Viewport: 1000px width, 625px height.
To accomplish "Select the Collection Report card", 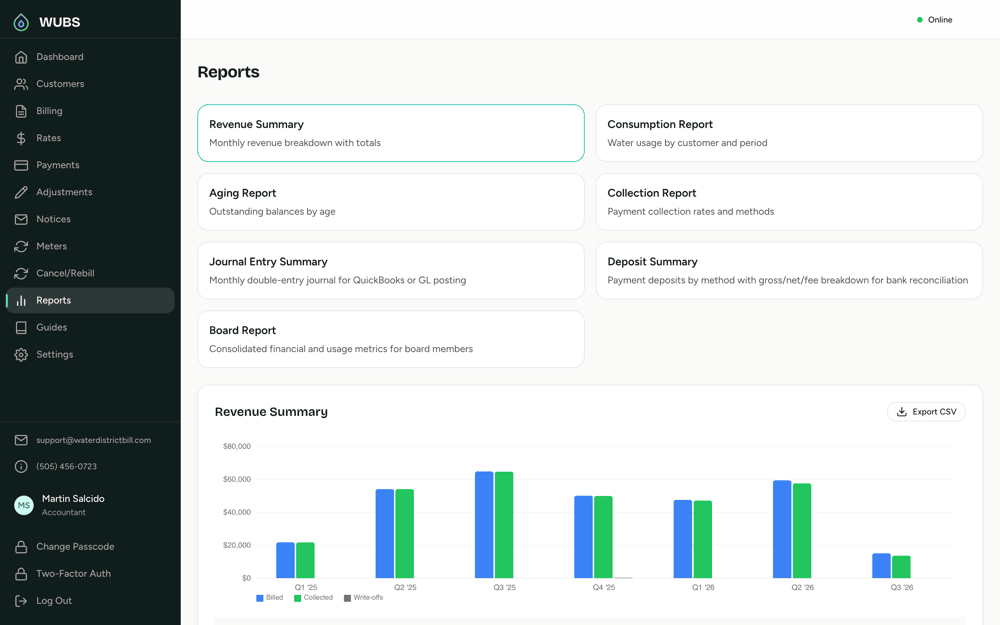I will click(789, 202).
